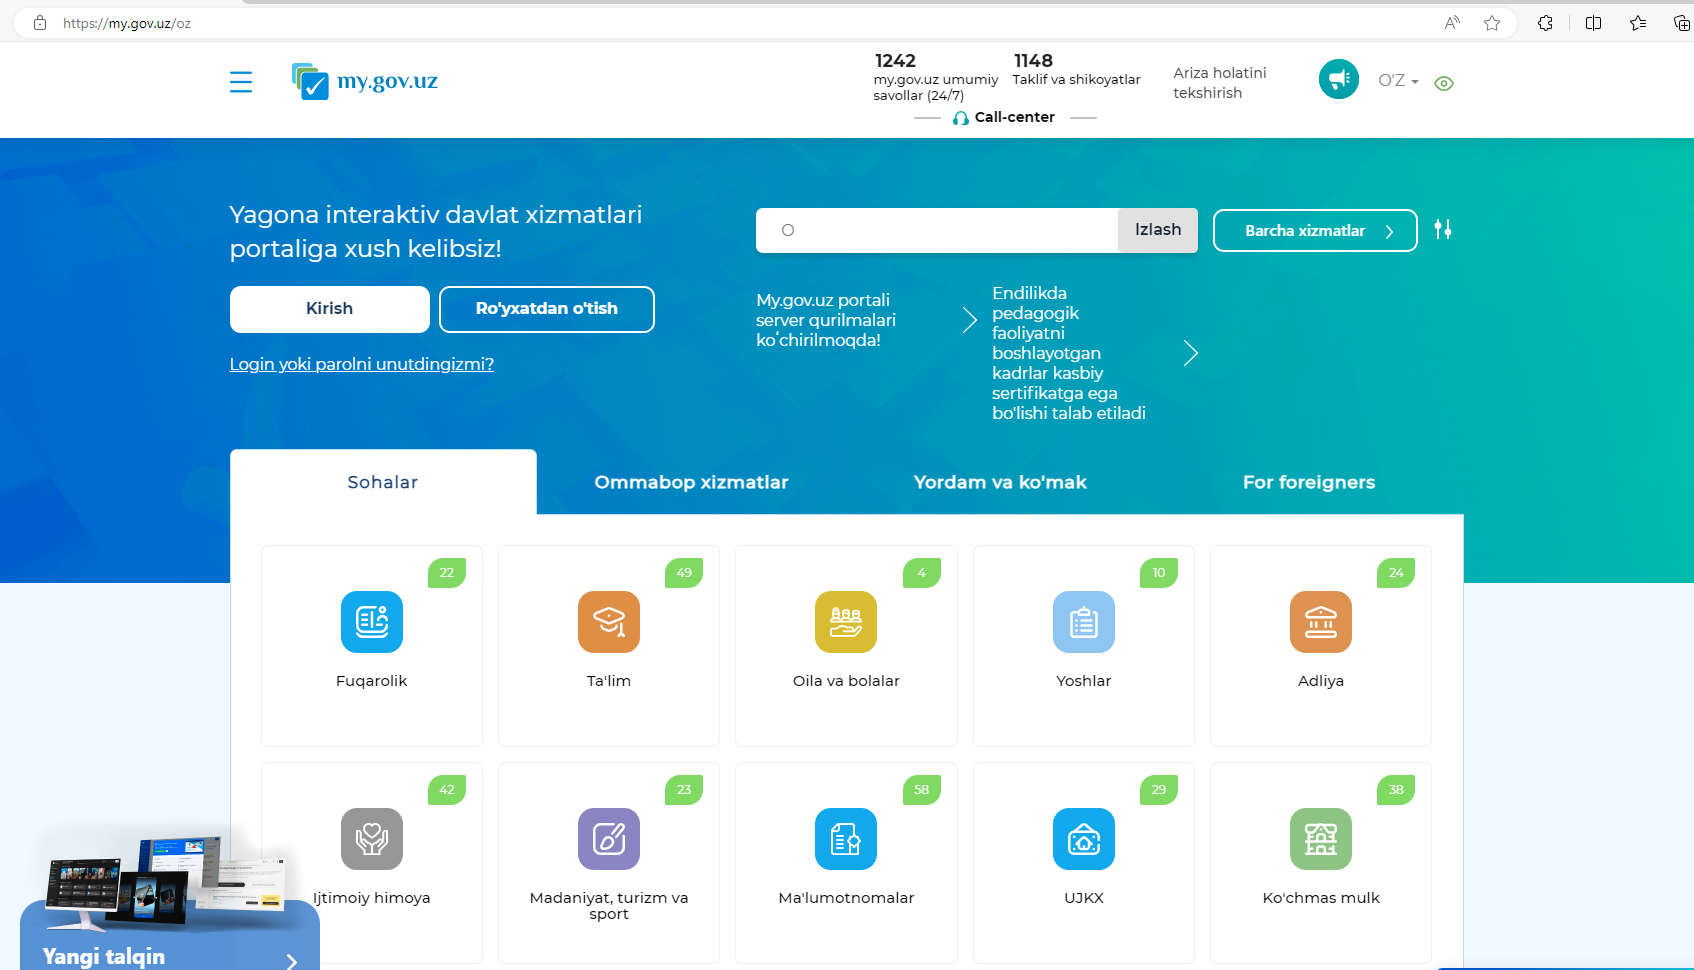The image size is (1694, 970).
Task: Switch to the For foreigners tab
Action: [1309, 482]
